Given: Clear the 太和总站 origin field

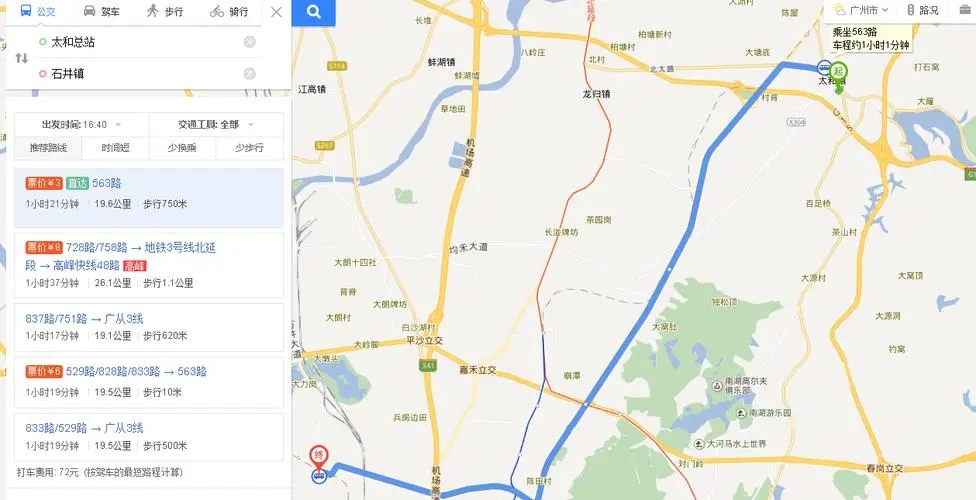Looking at the screenshot, I should coord(250,42).
